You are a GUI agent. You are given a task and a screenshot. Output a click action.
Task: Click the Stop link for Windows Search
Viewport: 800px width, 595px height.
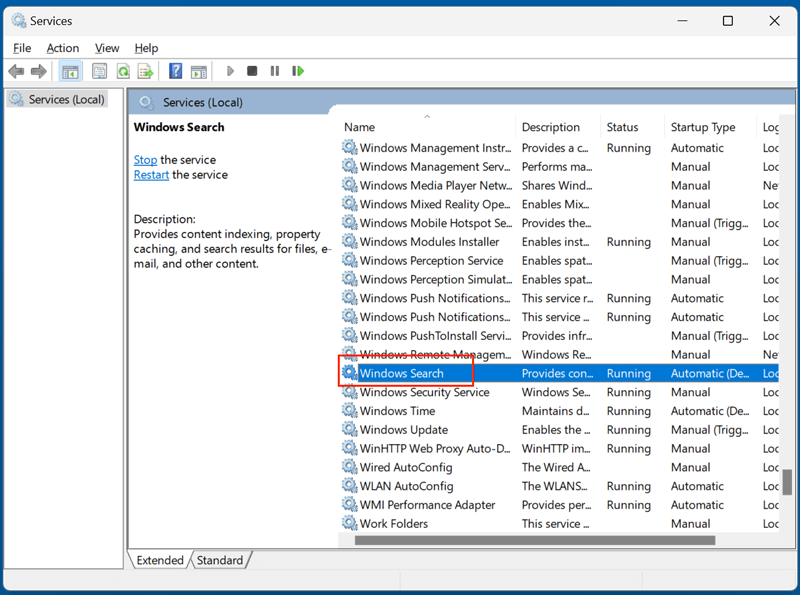145,160
